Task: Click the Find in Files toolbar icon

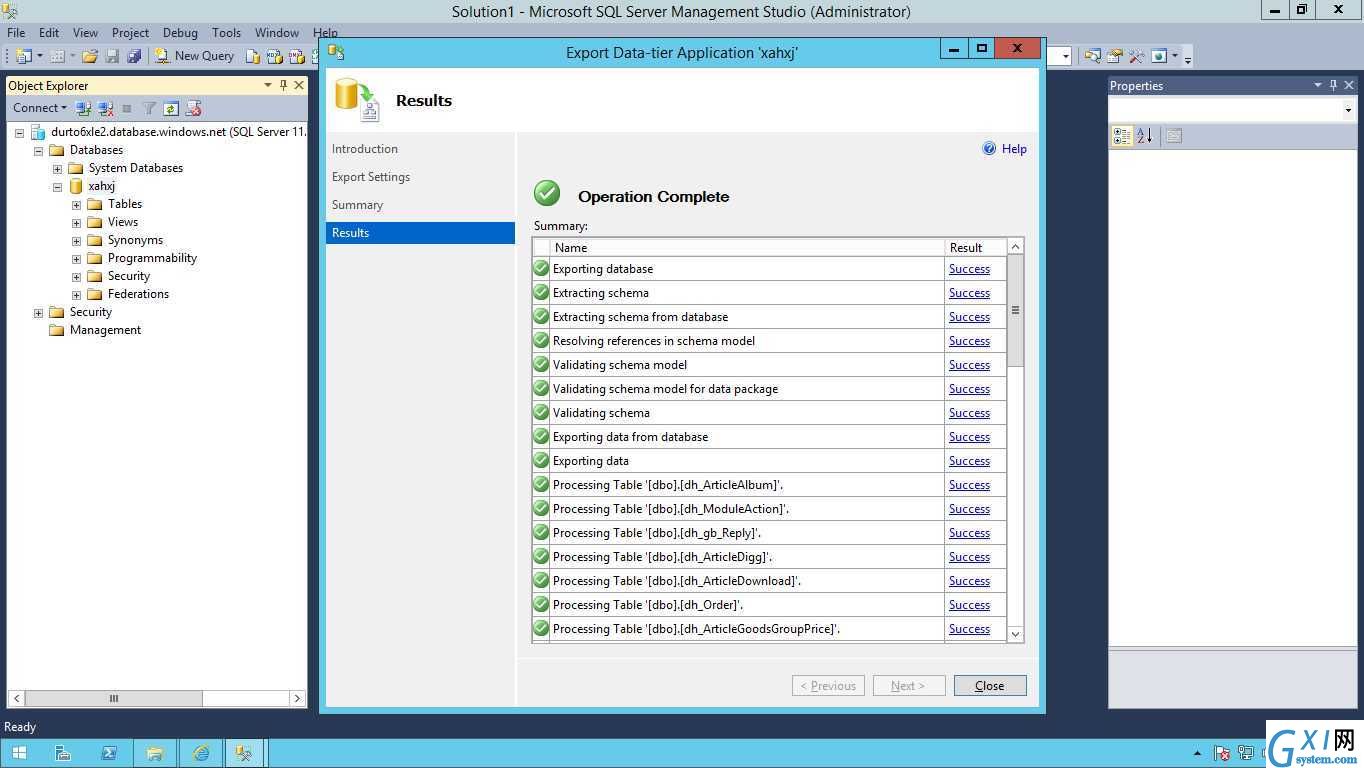Action: pos(1092,56)
